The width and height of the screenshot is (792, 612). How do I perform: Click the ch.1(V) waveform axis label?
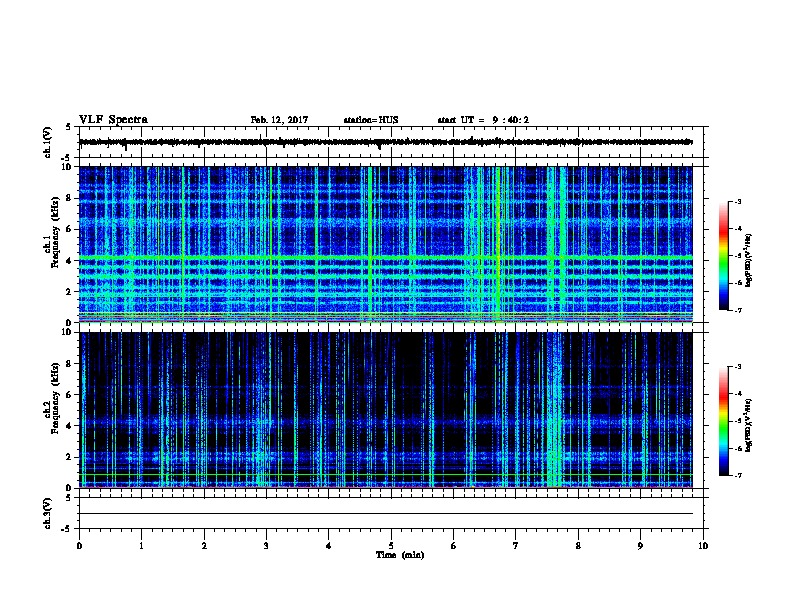click(x=47, y=142)
